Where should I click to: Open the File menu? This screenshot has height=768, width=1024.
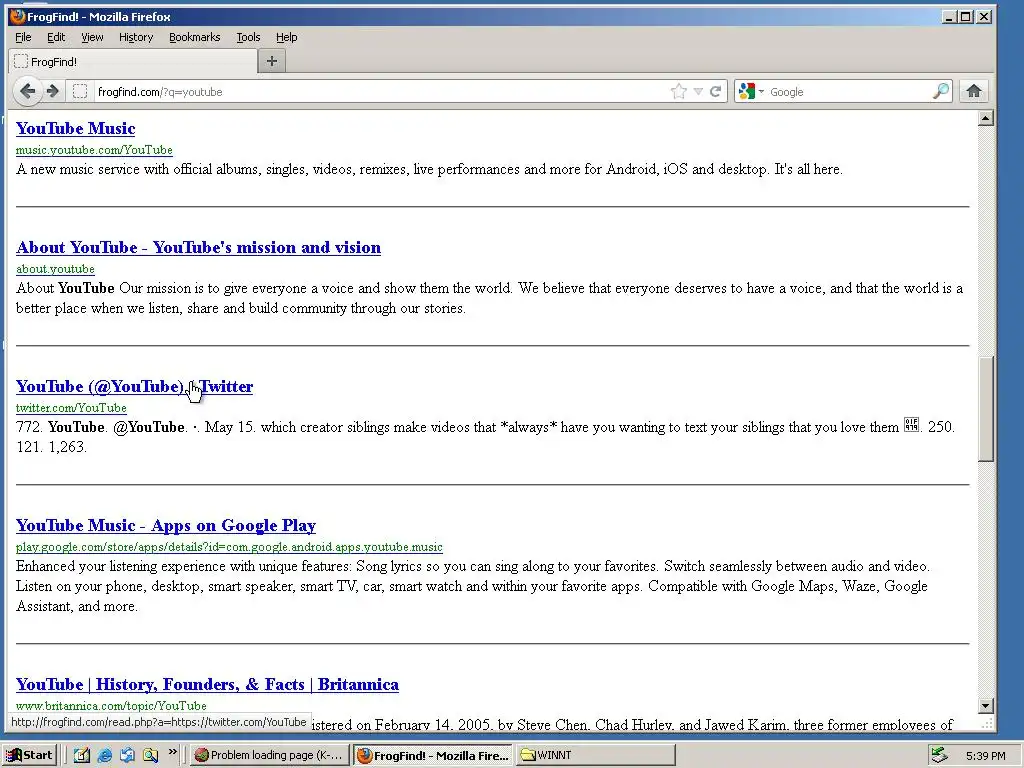[24, 37]
